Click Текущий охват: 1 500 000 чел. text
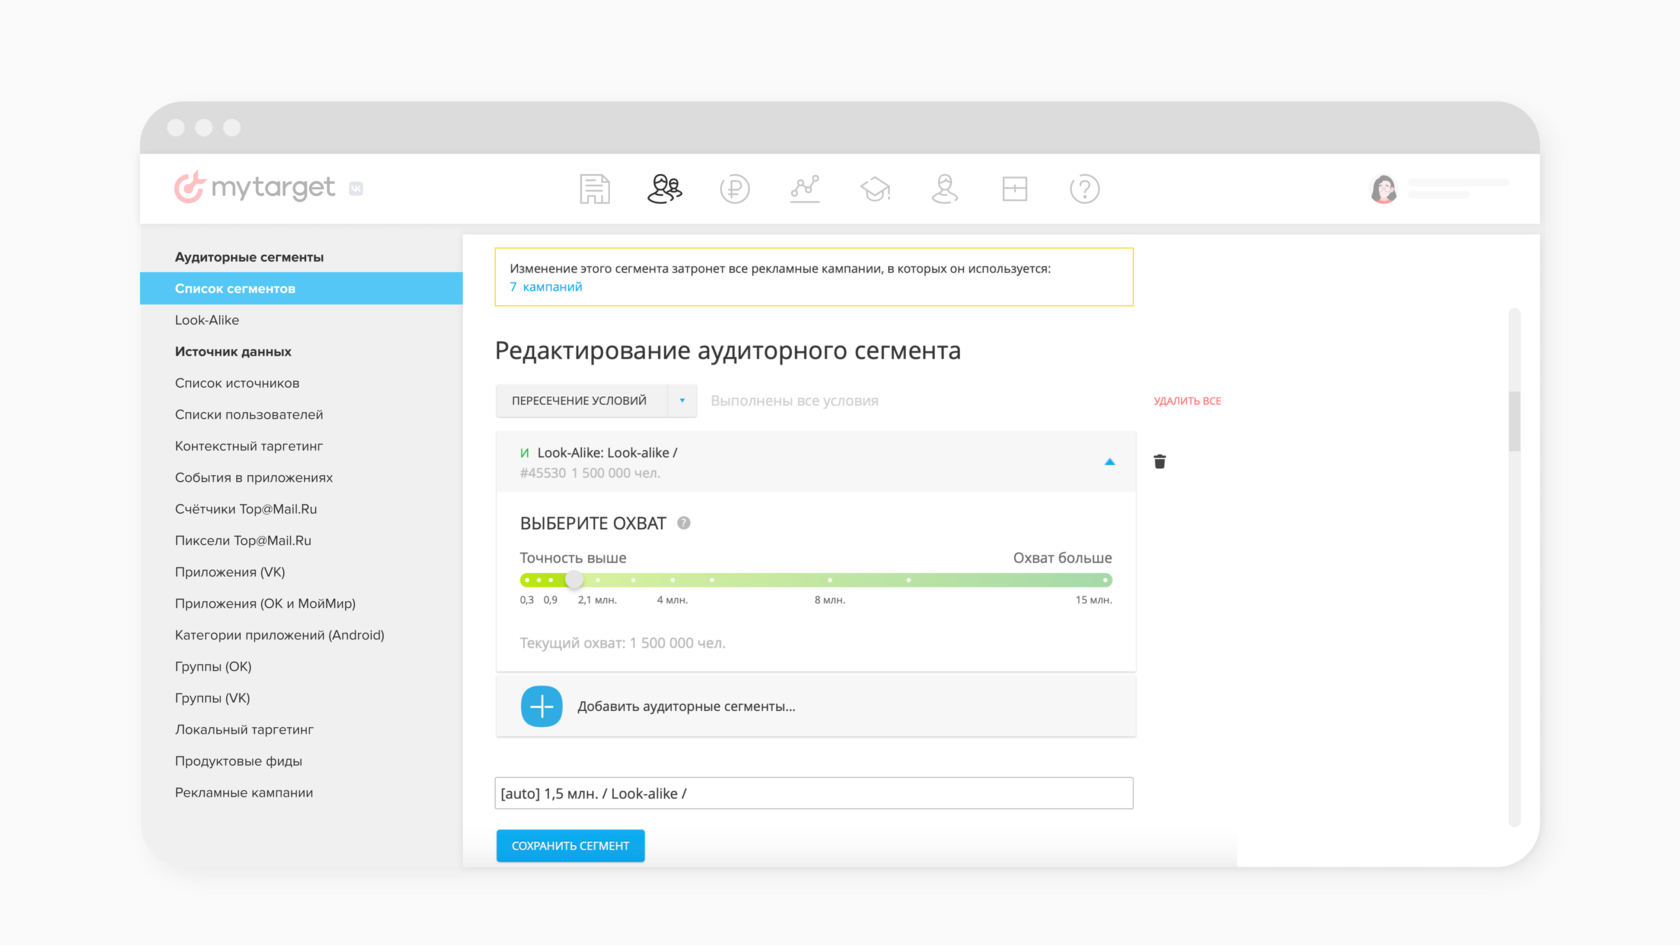 pos(622,643)
